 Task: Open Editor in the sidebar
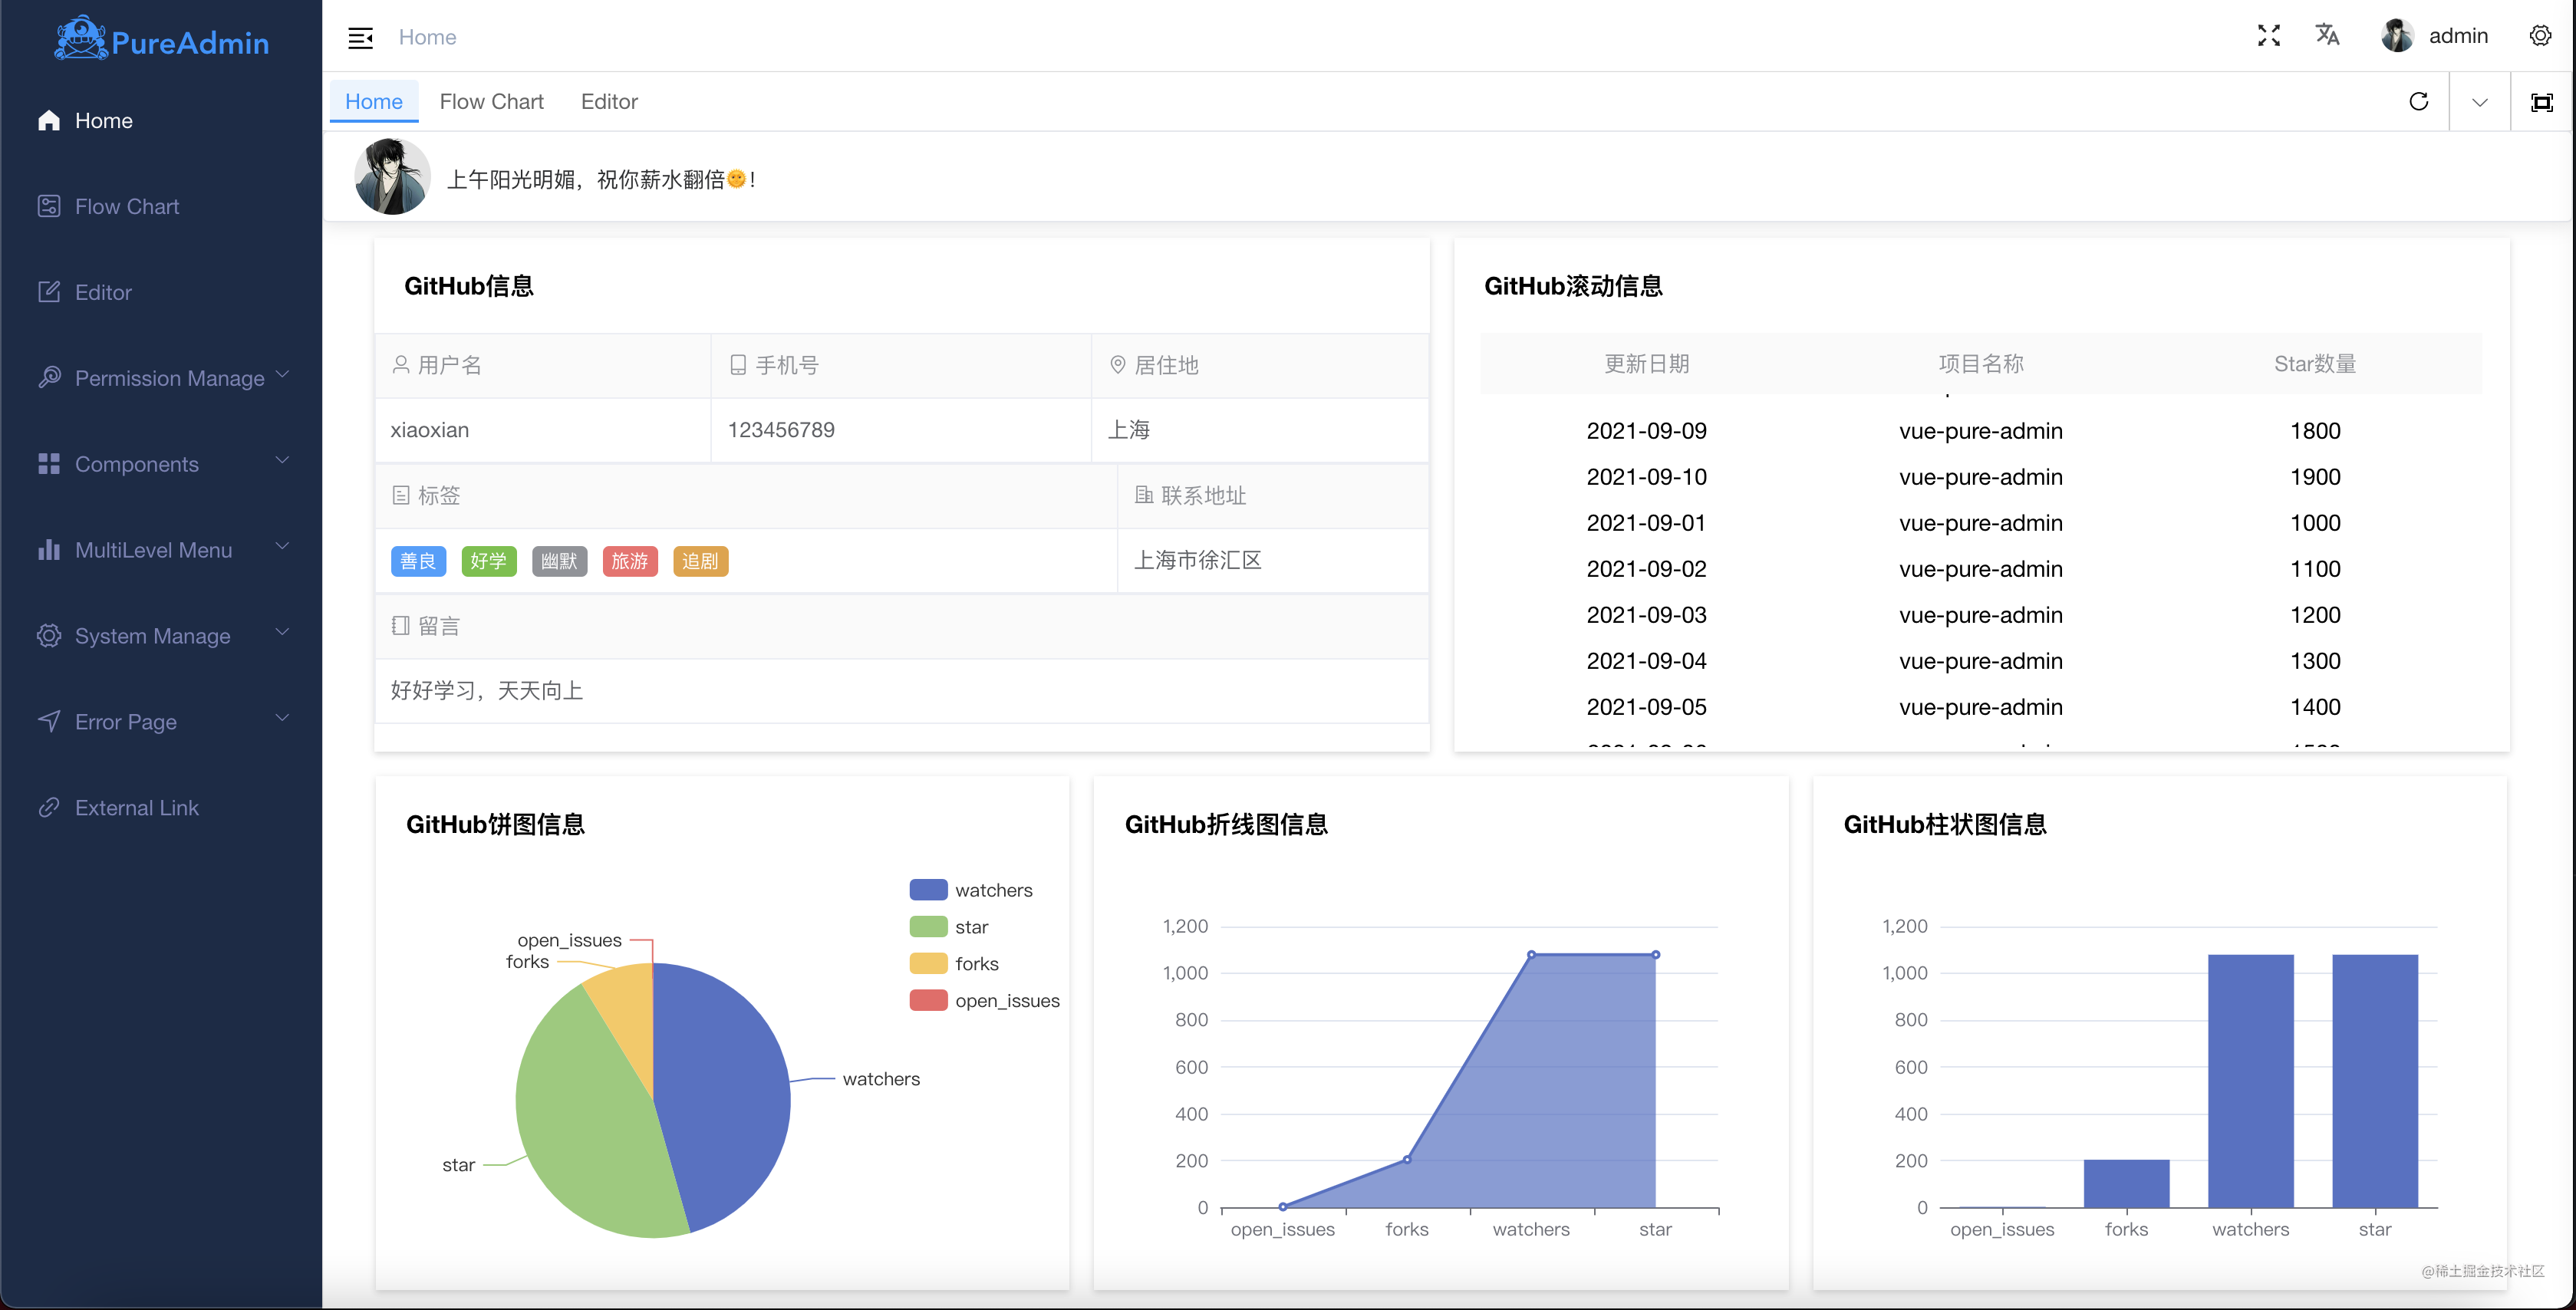pos(161,292)
